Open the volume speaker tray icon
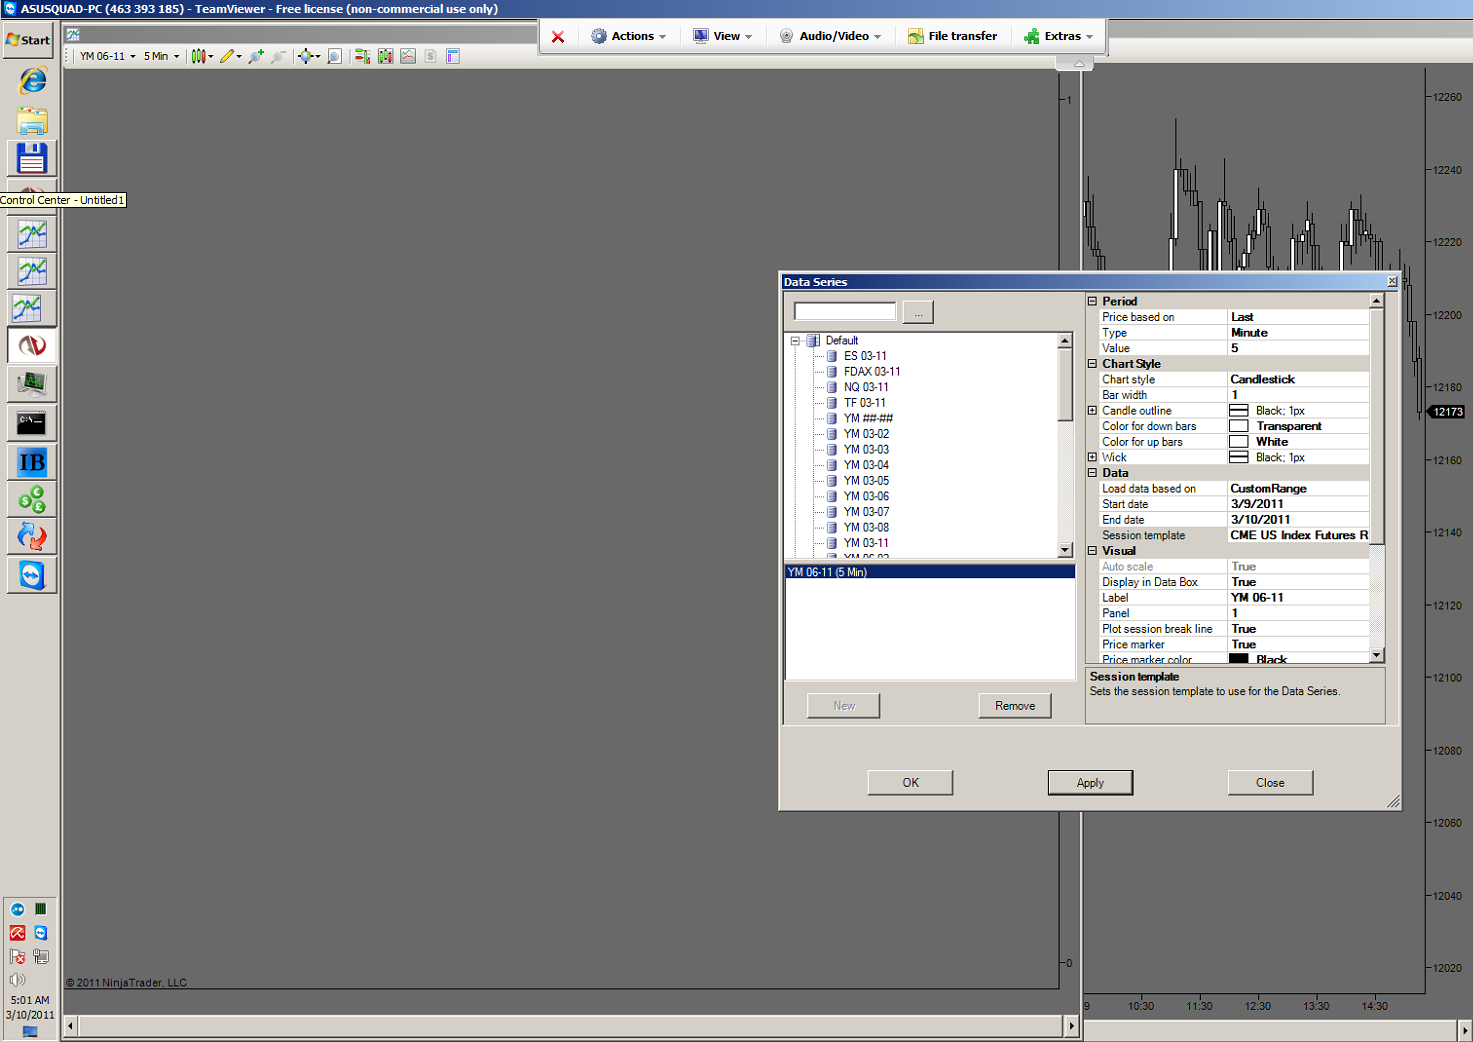This screenshot has width=1473, height=1042. pyautogui.click(x=18, y=980)
